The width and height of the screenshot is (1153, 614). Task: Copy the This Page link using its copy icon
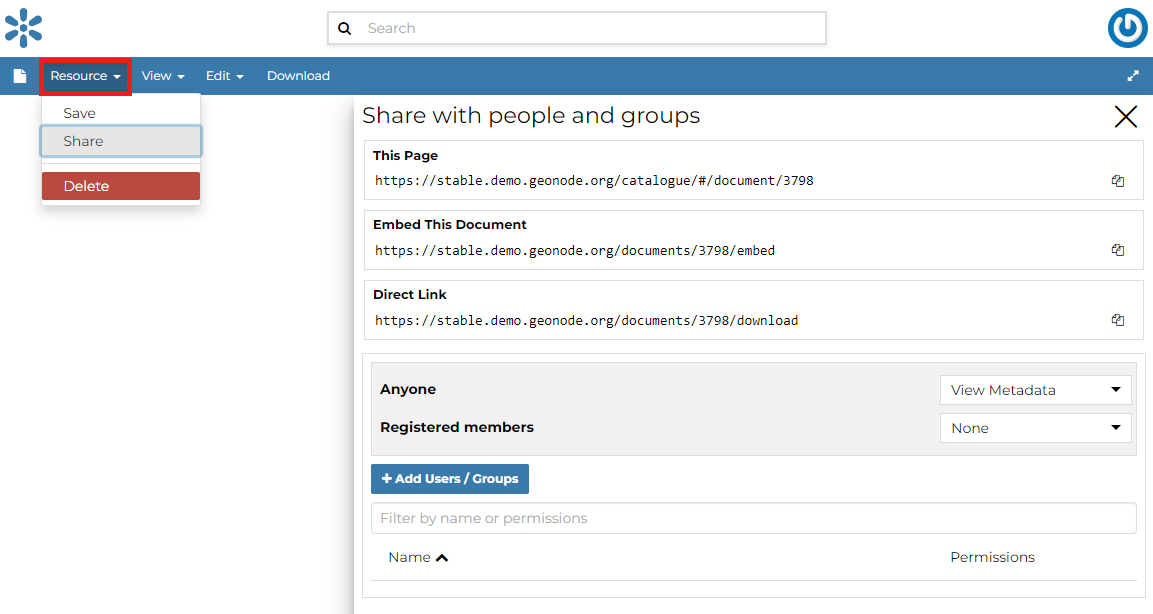click(1117, 180)
